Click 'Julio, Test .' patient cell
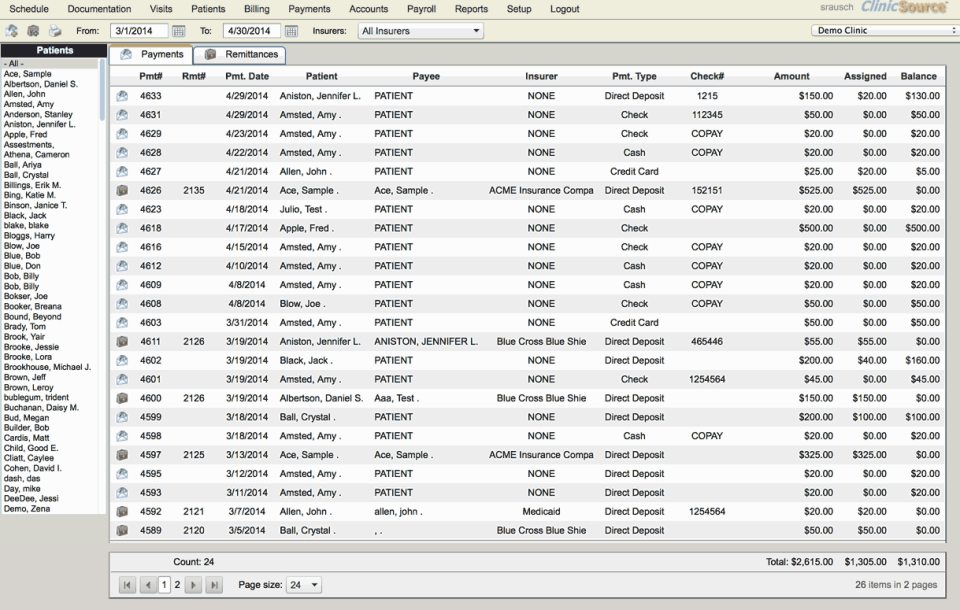The height and width of the screenshot is (610, 960). pyautogui.click(x=304, y=209)
